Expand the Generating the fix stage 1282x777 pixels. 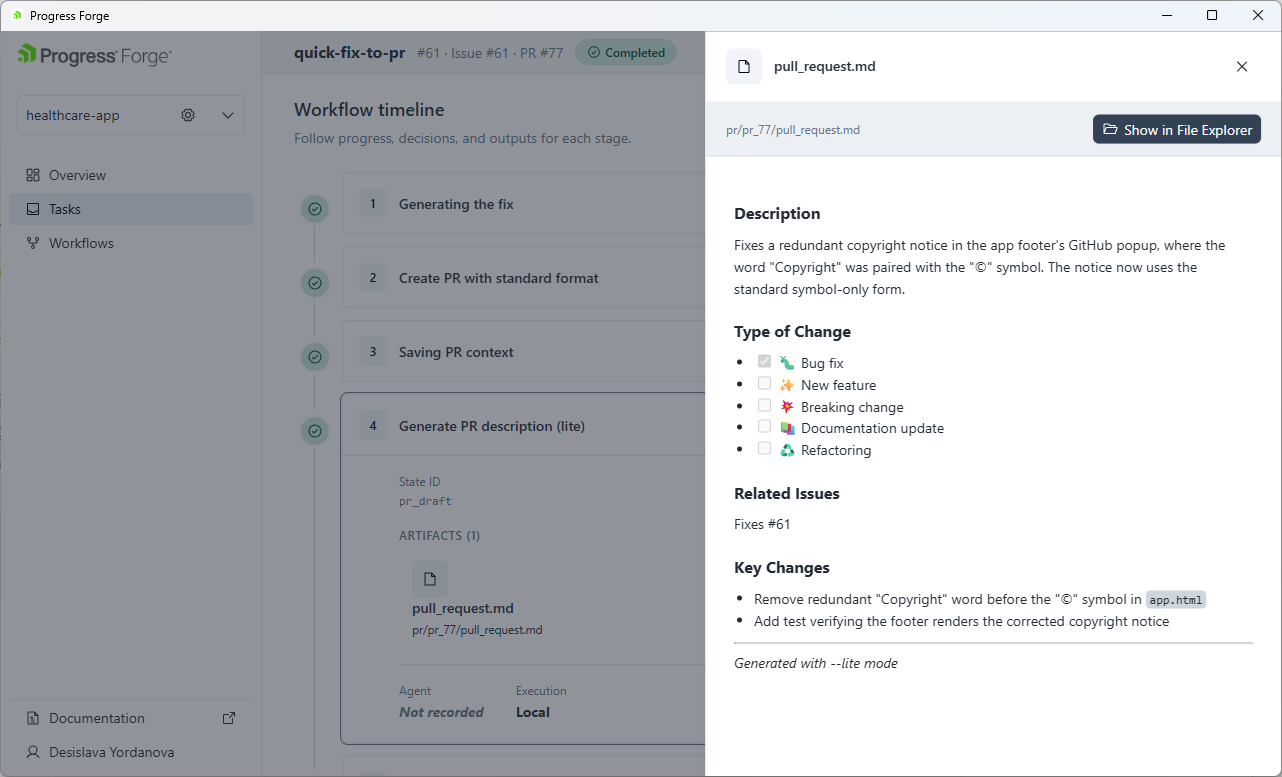(523, 204)
